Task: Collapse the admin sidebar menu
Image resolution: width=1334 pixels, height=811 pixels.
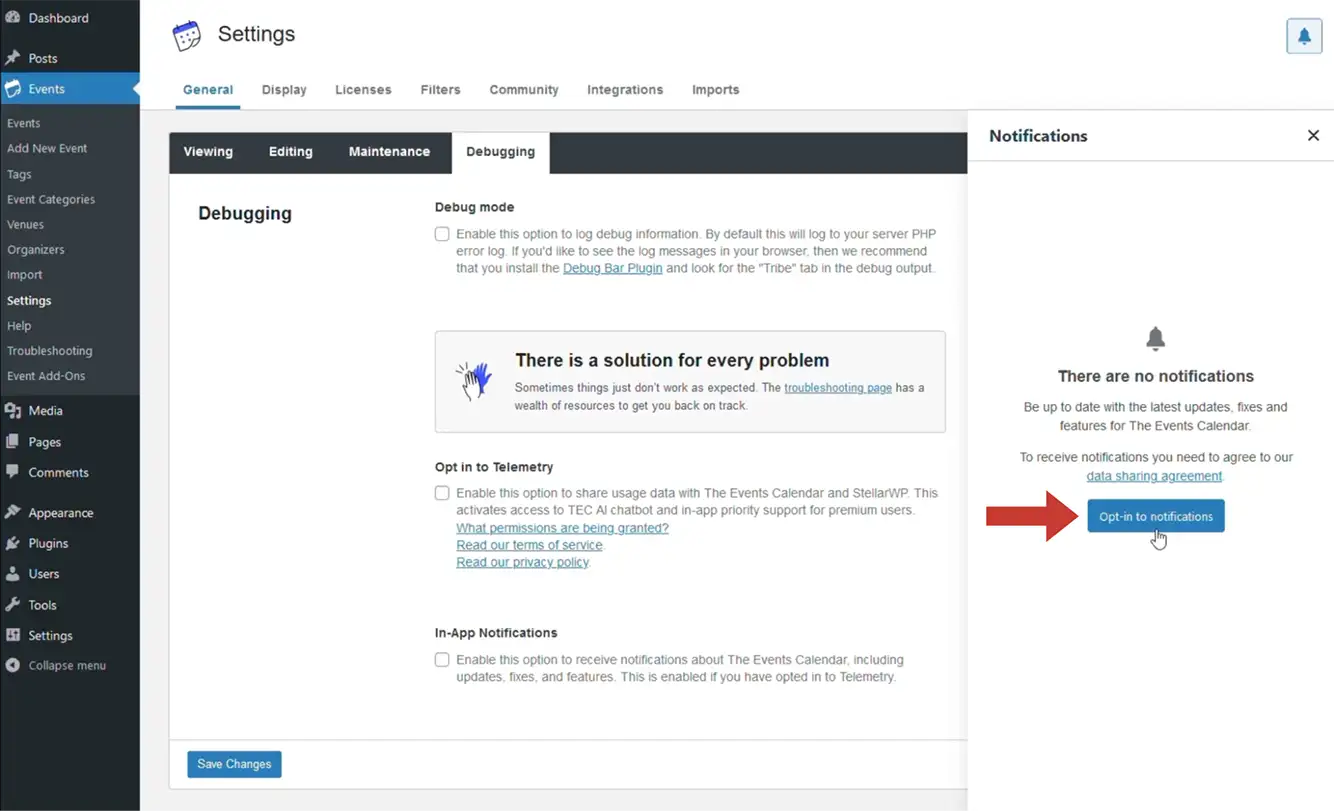Action: (56, 665)
